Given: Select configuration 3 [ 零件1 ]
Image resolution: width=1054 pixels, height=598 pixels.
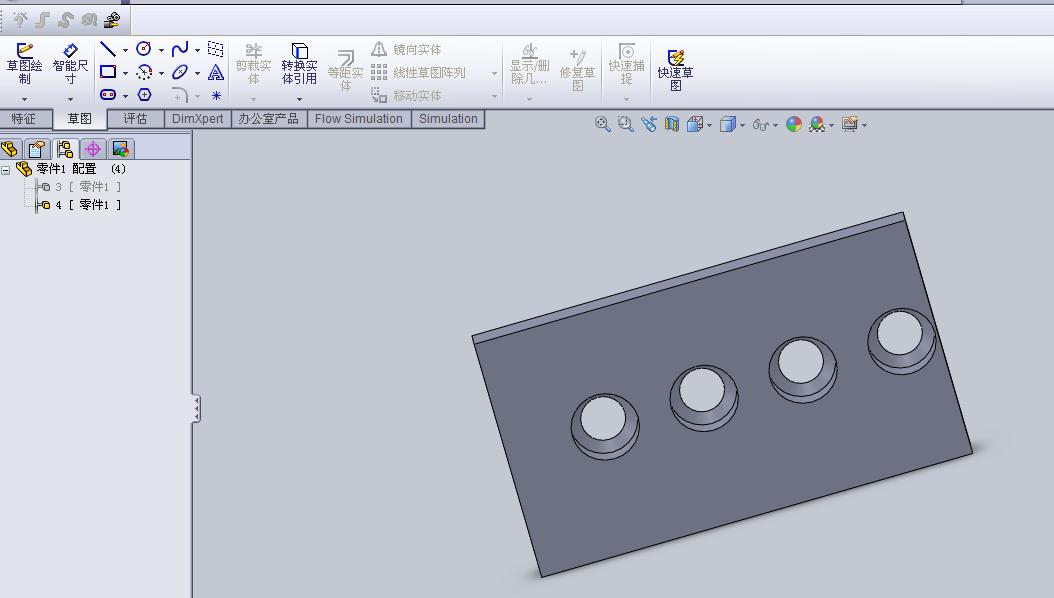Looking at the screenshot, I should point(79,187).
